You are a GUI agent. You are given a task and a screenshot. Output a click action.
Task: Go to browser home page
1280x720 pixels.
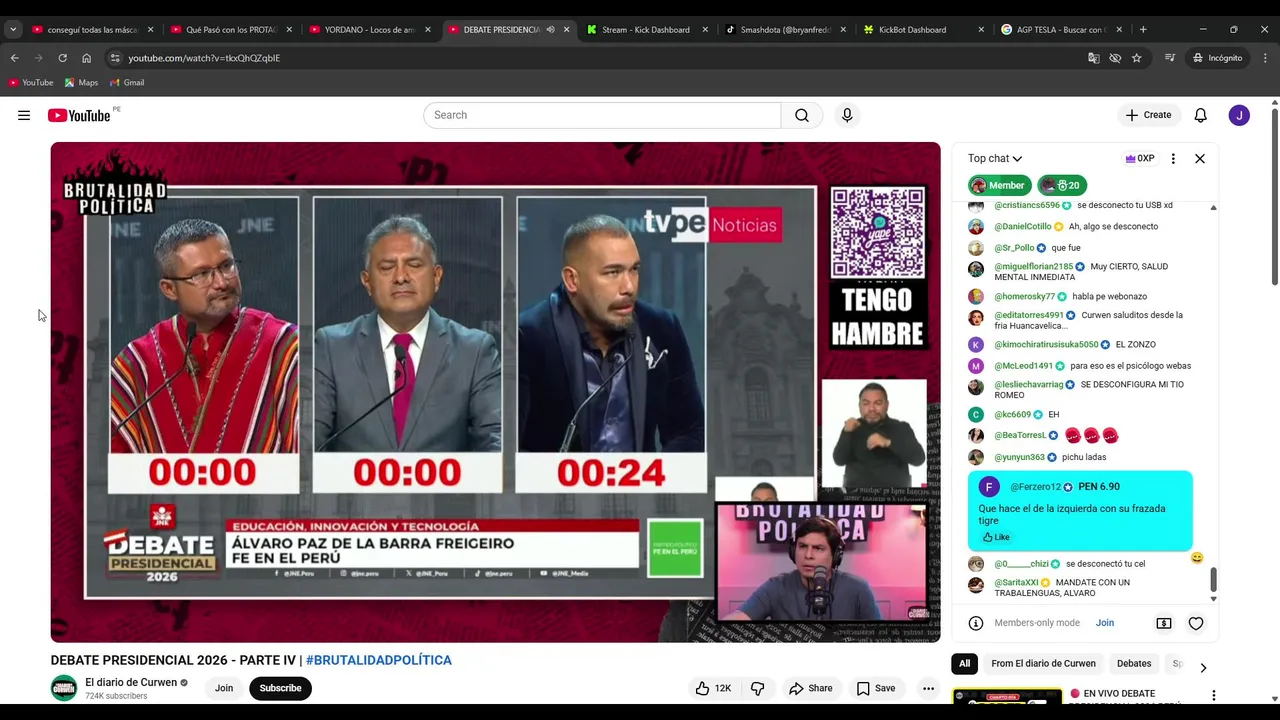[x=86, y=58]
